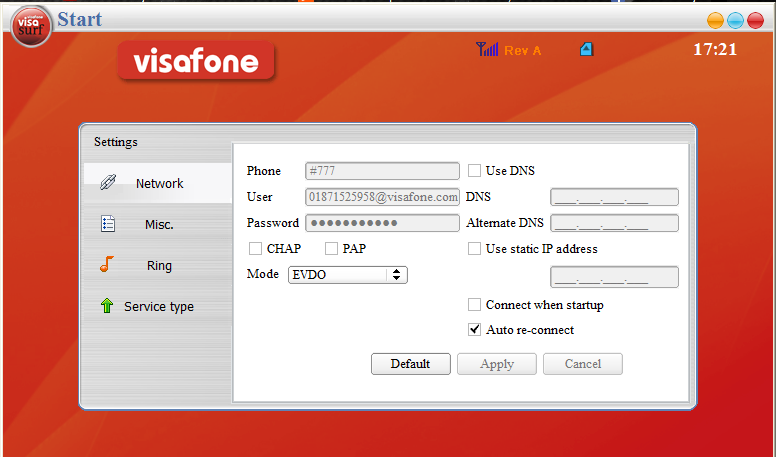Click the Mode dropdown arrow stepper
This screenshot has width=776, height=457.
[396, 275]
